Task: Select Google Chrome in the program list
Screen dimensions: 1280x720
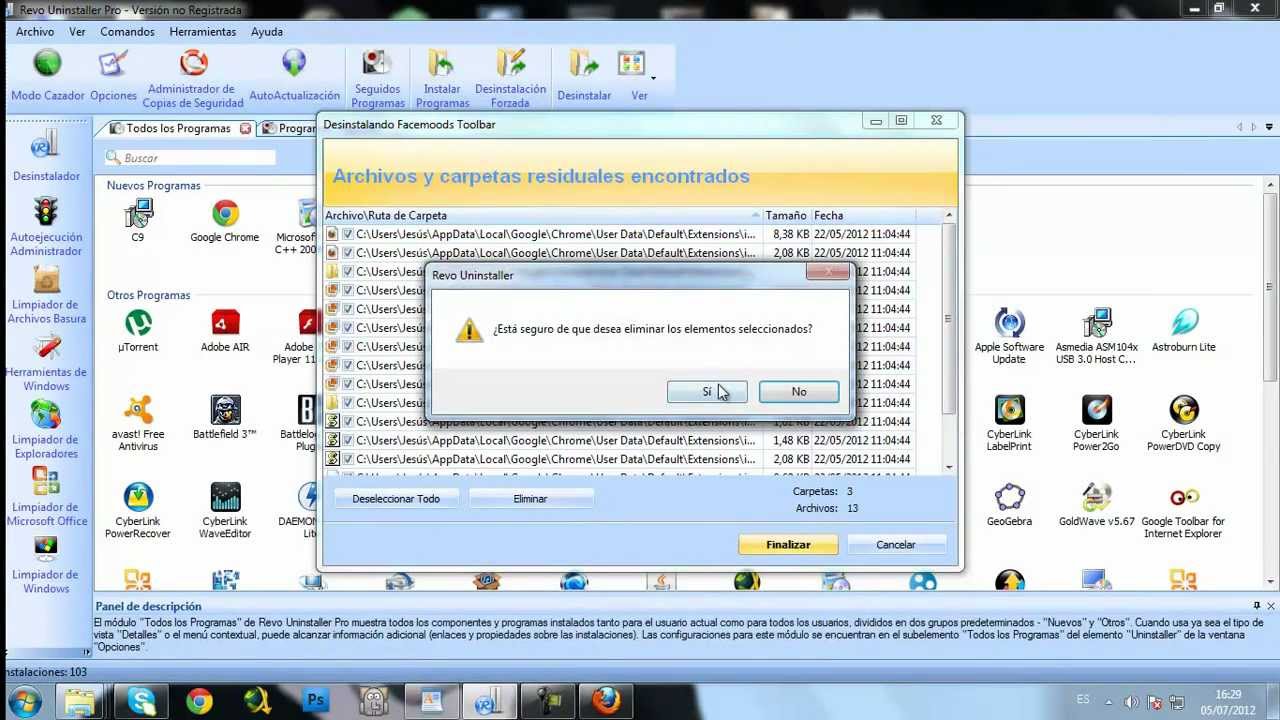Action: [225, 220]
